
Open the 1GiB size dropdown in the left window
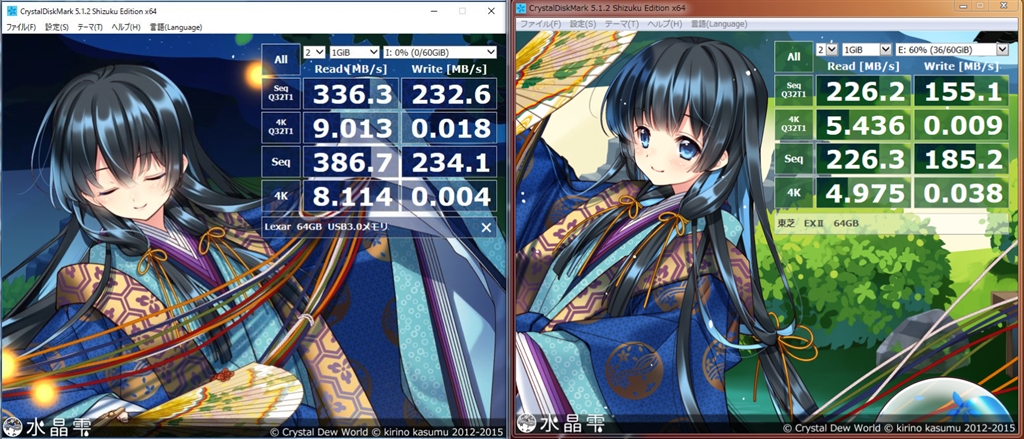pyautogui.click(x=354, y=52)
